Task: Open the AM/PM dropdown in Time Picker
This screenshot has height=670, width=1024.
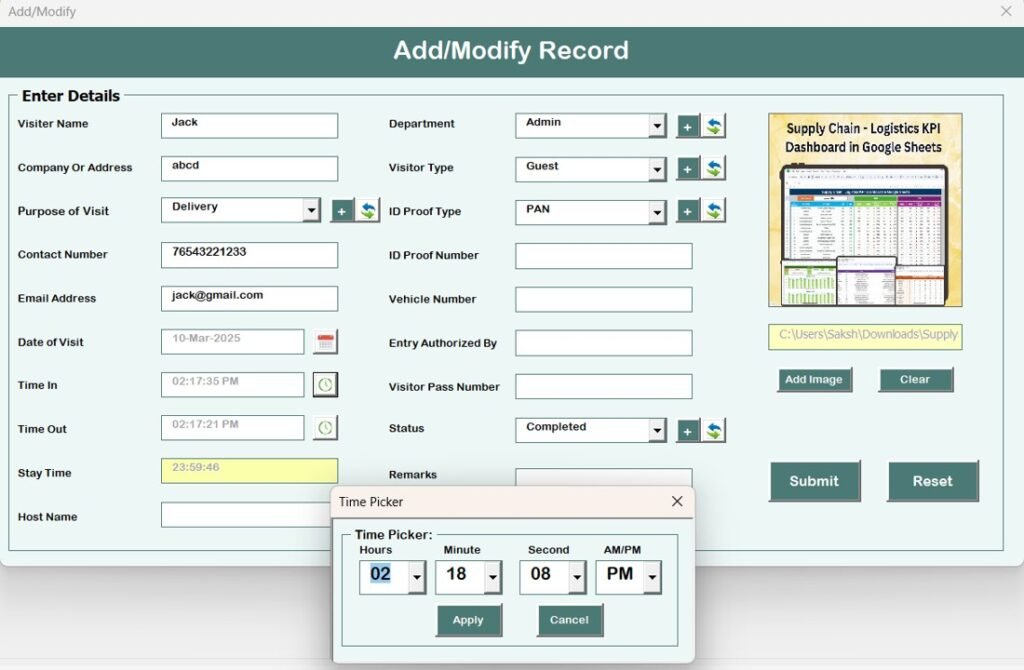Action: point(652,577)
